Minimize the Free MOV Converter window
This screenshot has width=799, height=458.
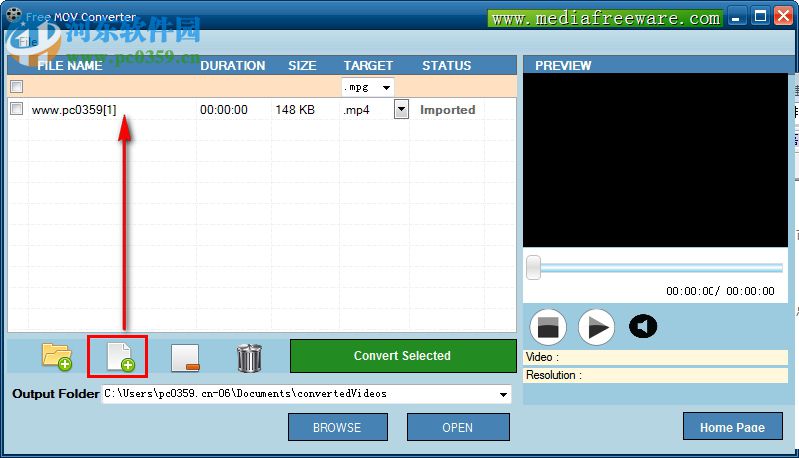pyautogui.click(x=736, y=17)
